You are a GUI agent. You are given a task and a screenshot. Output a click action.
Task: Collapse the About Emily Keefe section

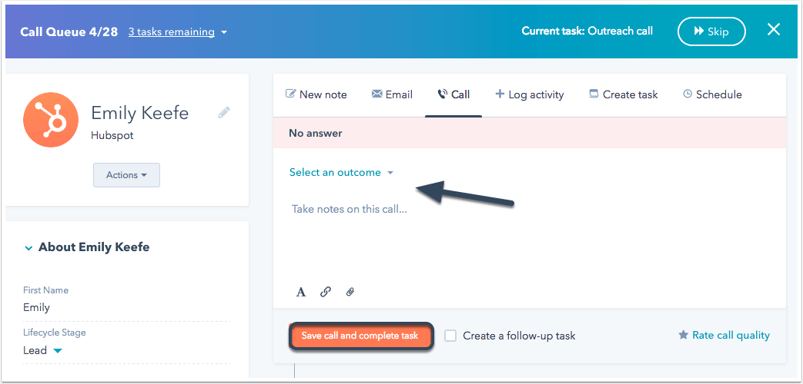click(x=87, y=247)
